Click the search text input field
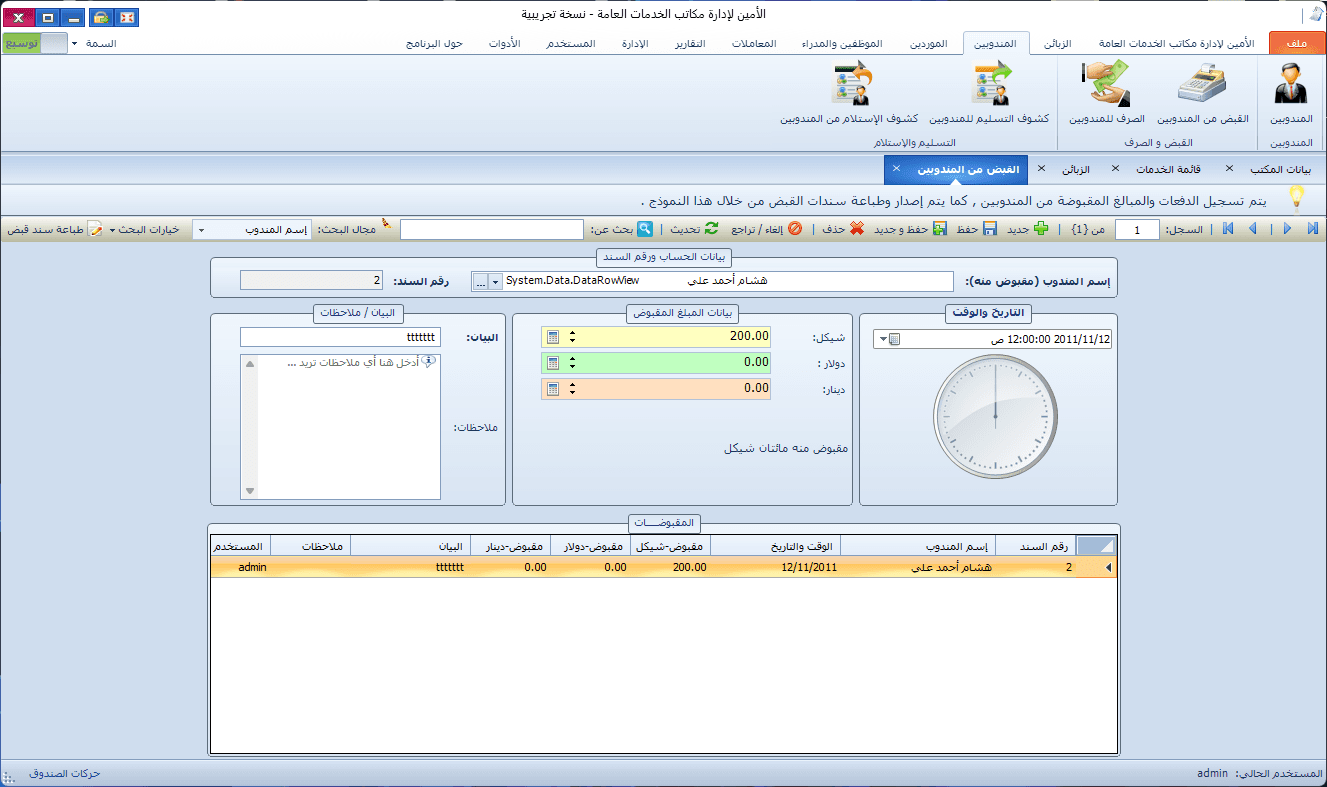 pyautogui.click(x=492, y=230)
